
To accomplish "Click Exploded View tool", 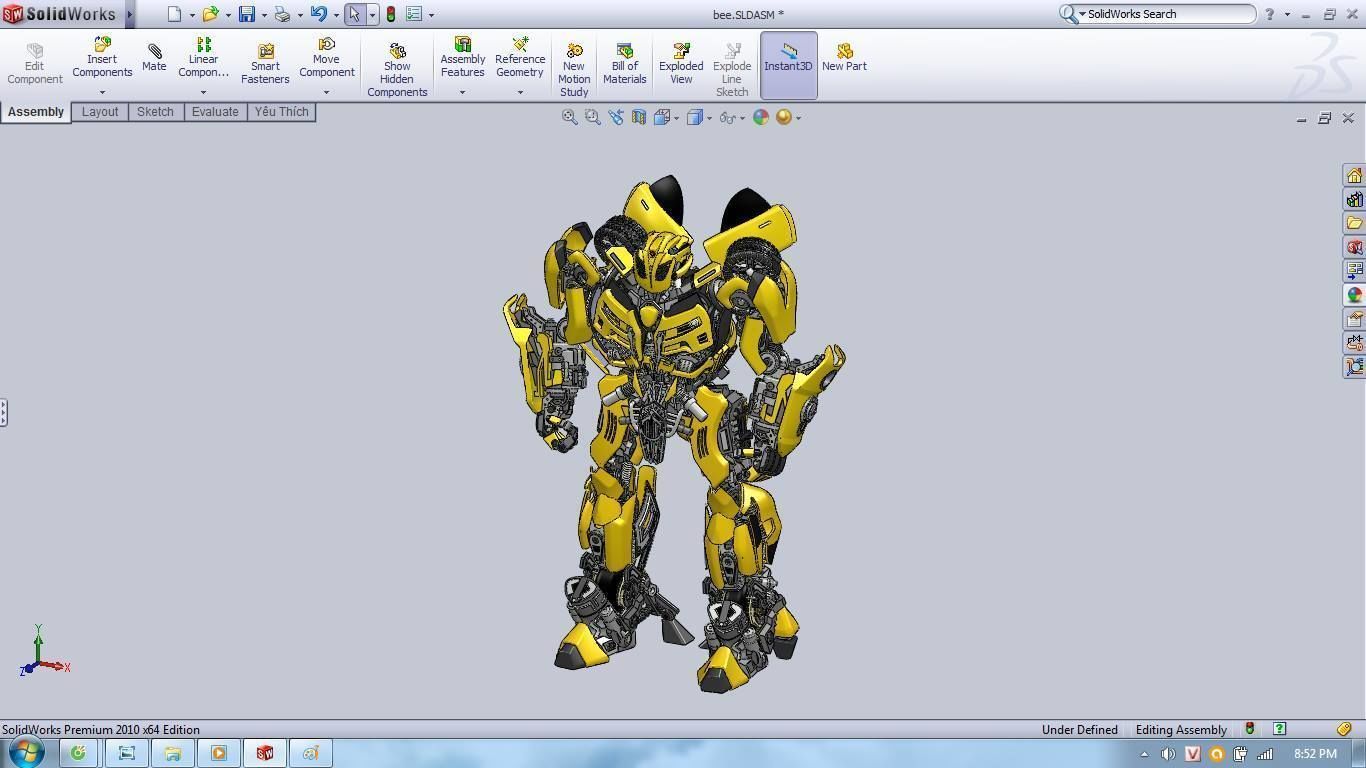I will 681,64.
